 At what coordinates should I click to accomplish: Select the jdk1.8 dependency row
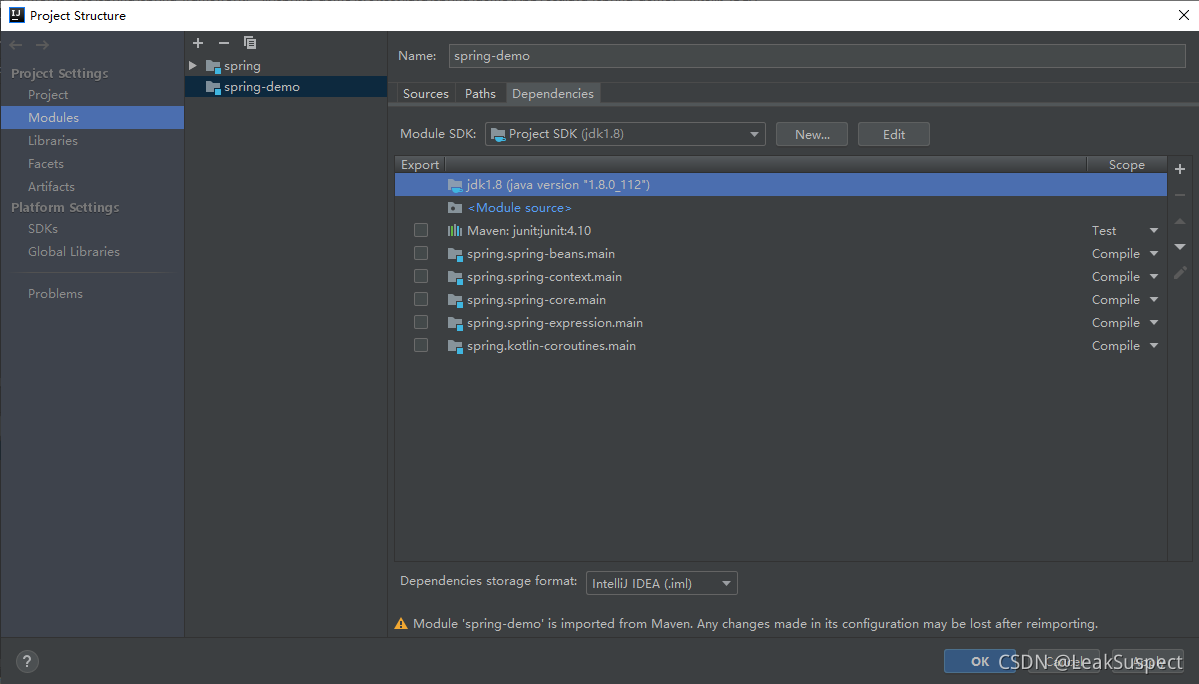coord(781,185)
